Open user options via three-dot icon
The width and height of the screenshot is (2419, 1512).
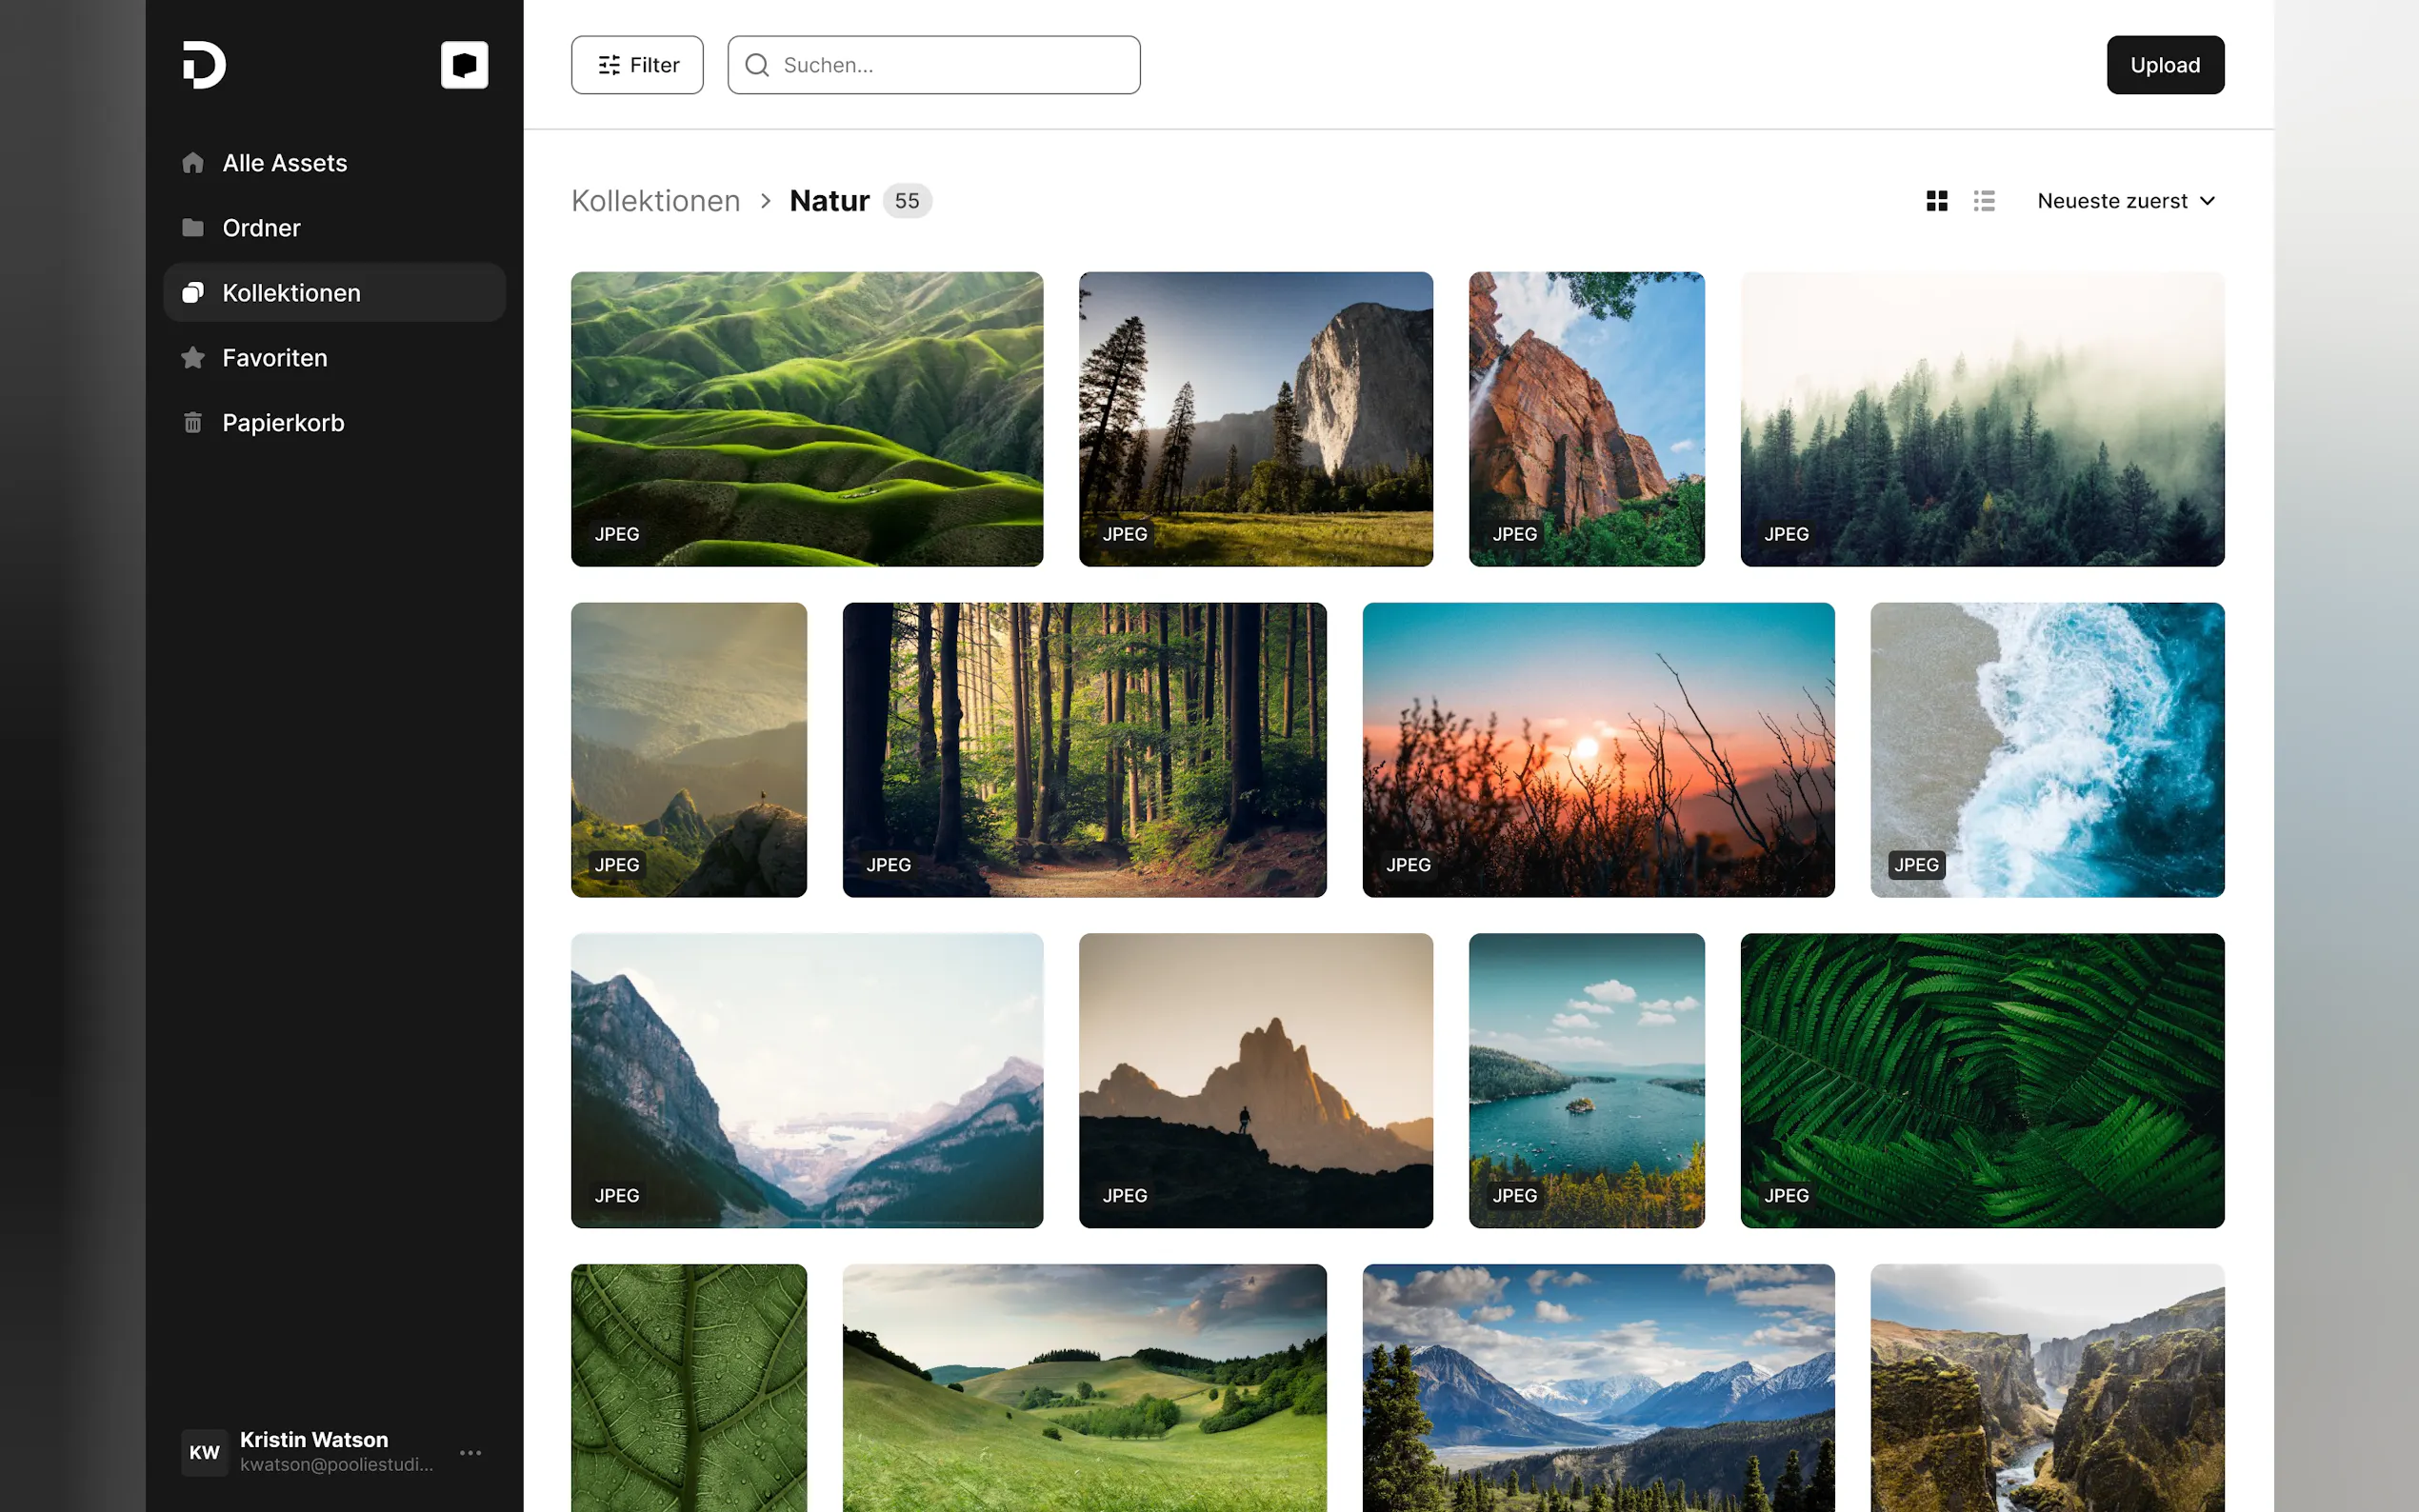[x=470, y=1452]
